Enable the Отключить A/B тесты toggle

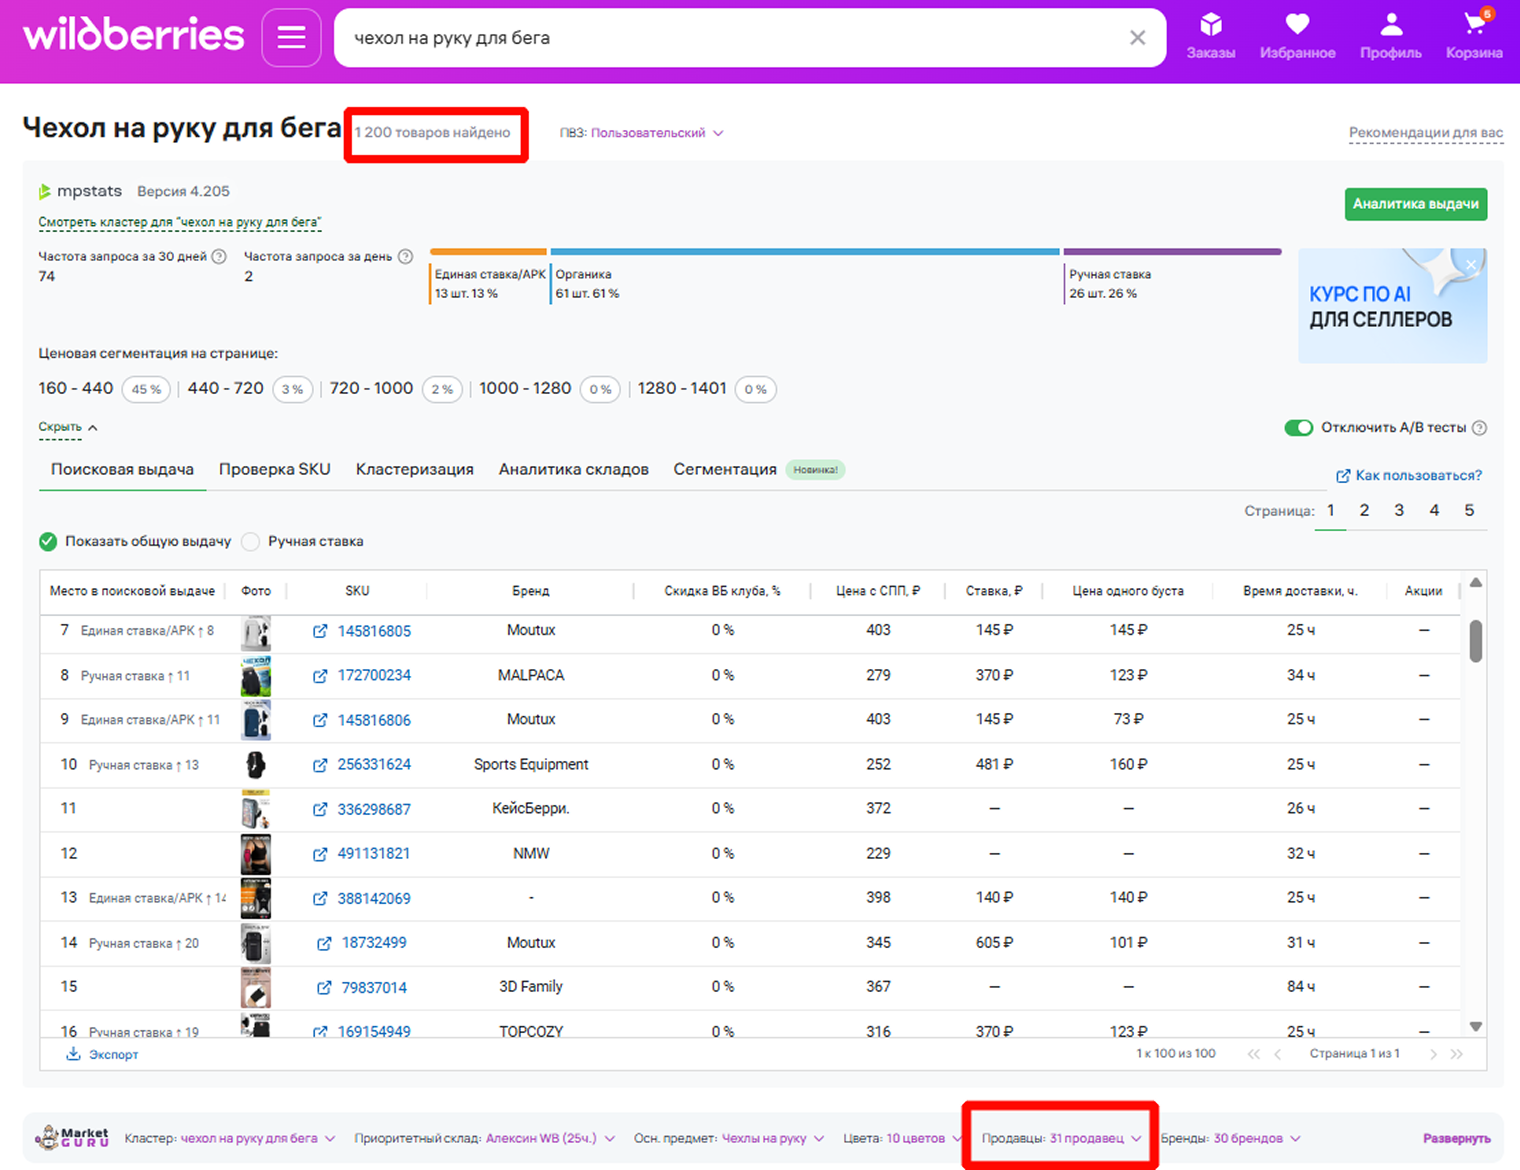[x=1298, y=427]
